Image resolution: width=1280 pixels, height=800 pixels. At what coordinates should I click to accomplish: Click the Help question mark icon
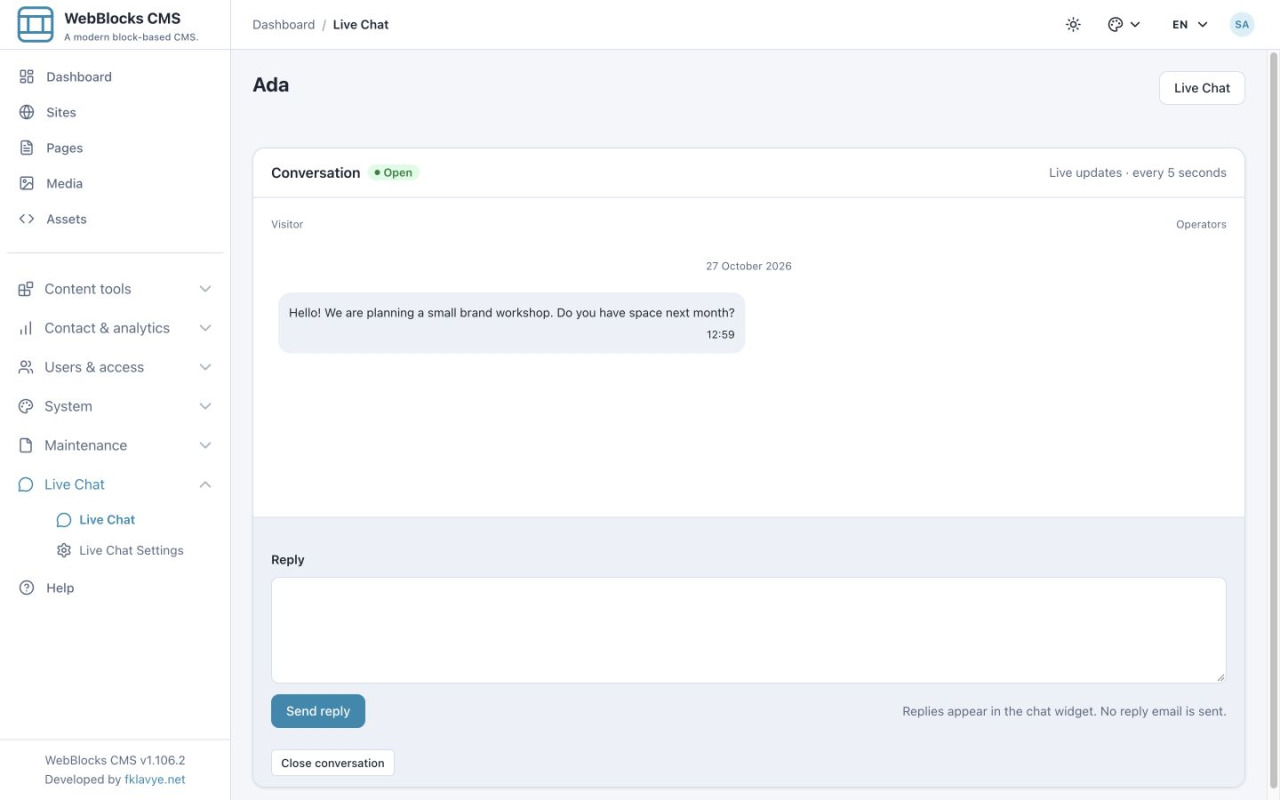coord(27,588)
